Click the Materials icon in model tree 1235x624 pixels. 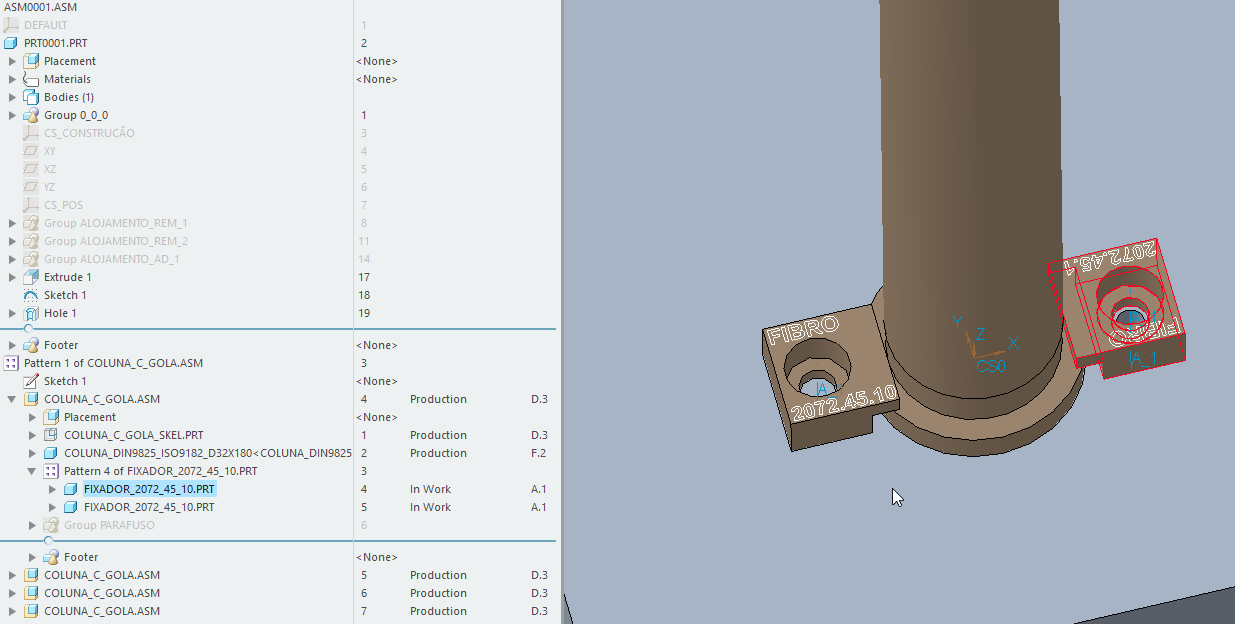31,79
